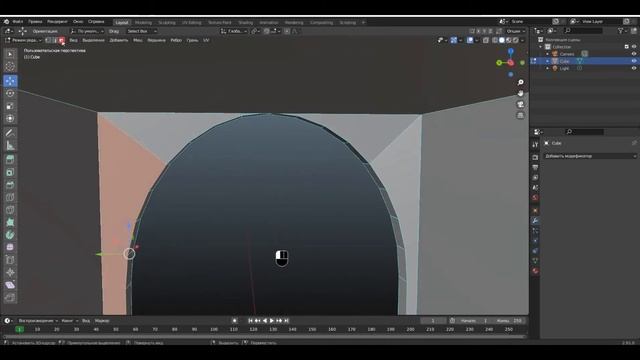Activate the Scale tool
The image size is (640, 360).
coord(10,106)
